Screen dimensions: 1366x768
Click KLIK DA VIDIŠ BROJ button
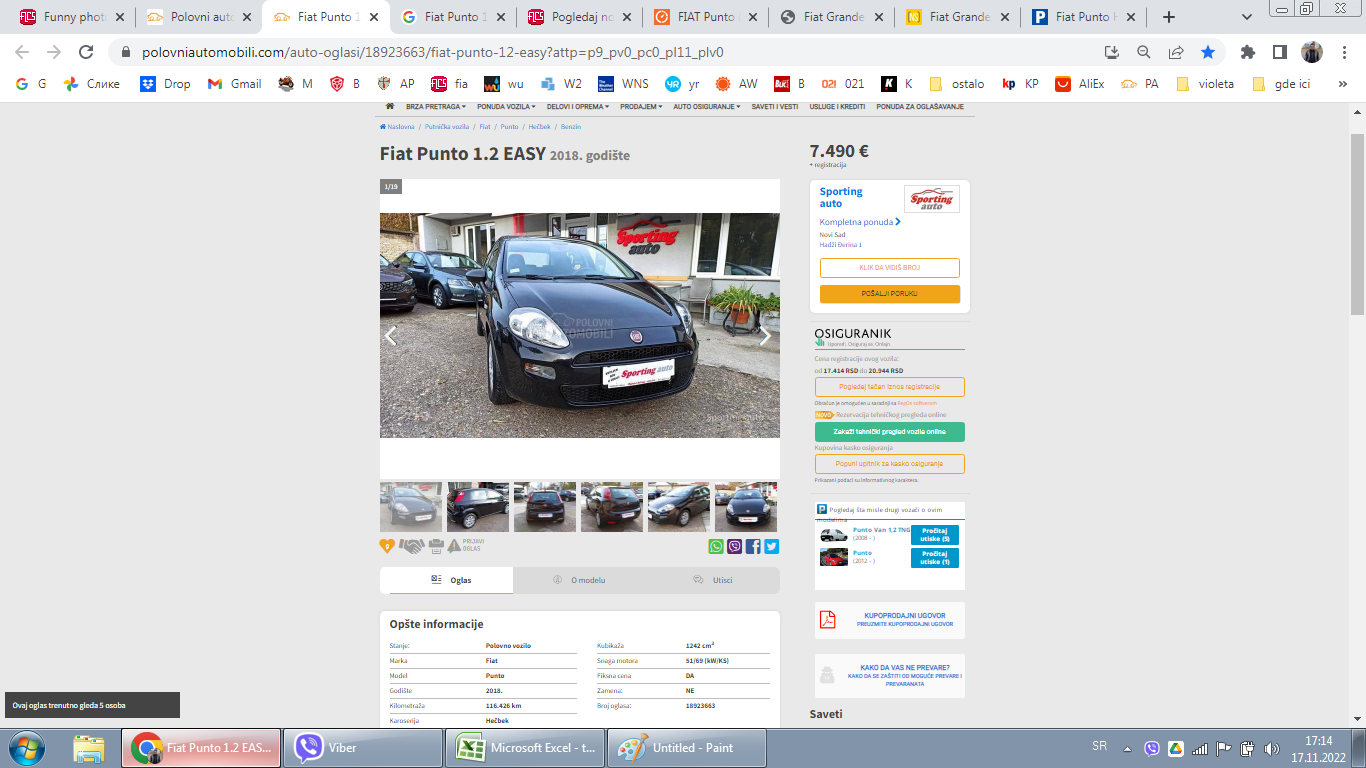(x=889, y=268)
